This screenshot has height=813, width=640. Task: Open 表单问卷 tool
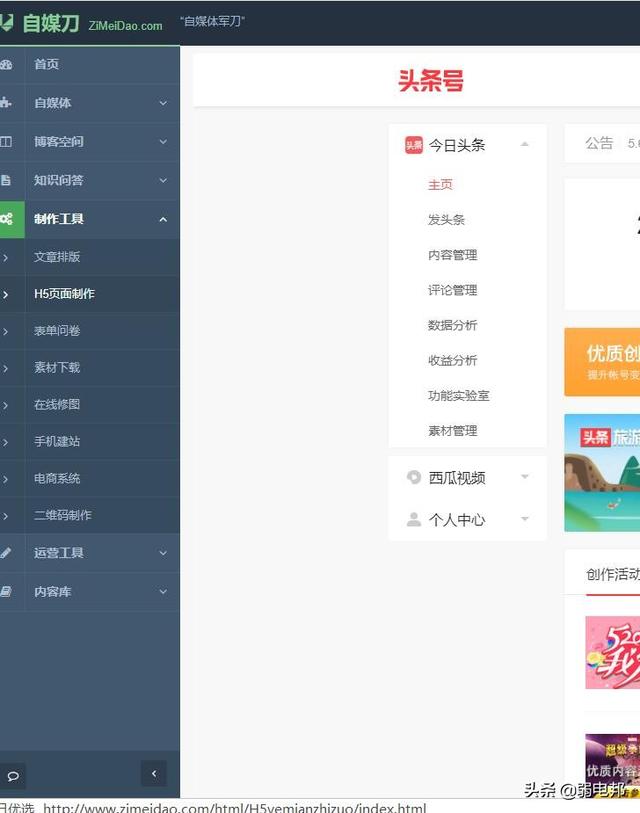click(57, 330)
